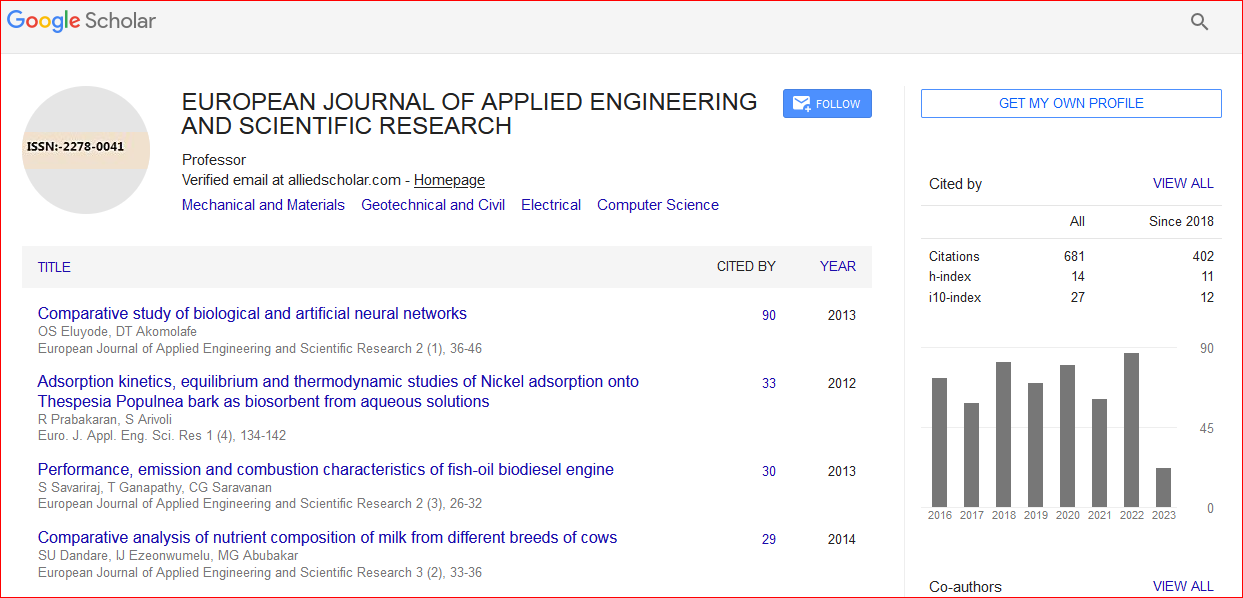Click the 2022 citation bar in chart
Screen dimensions: 1243x598
coord(1131,430)
